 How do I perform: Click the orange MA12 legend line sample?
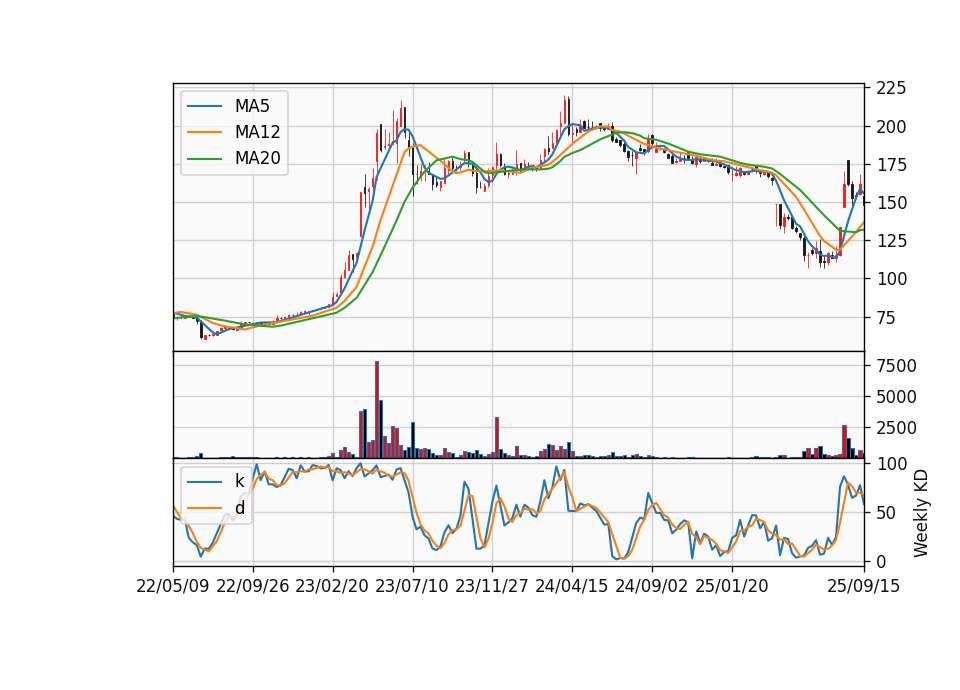204,132
